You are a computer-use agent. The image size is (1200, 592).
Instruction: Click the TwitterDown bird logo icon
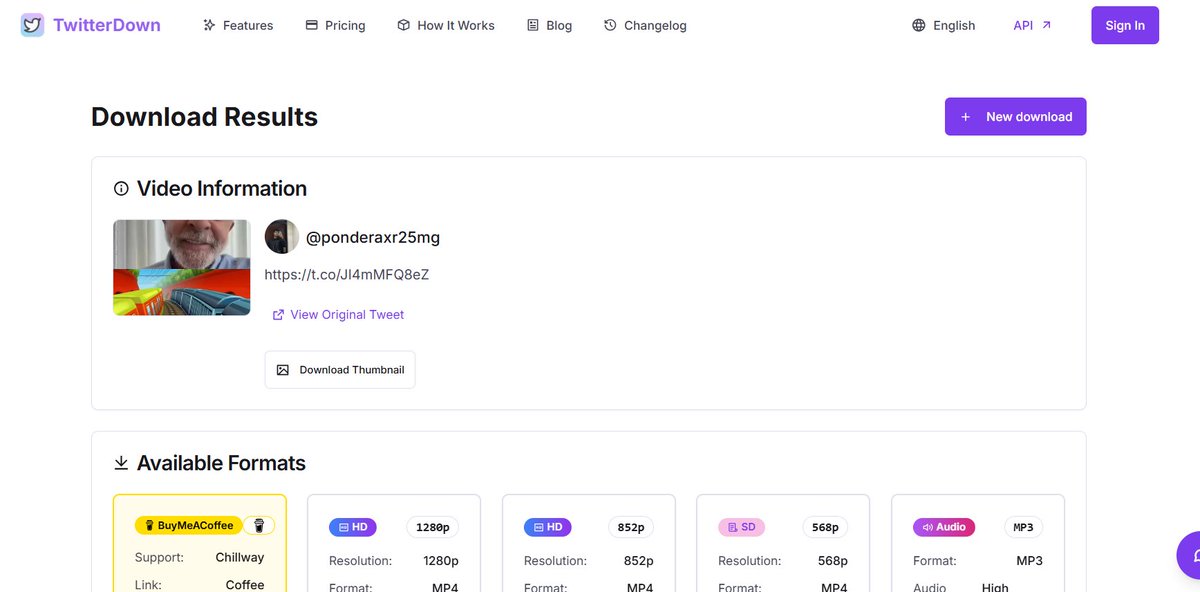pyautogui.click(x=32, y=25)
